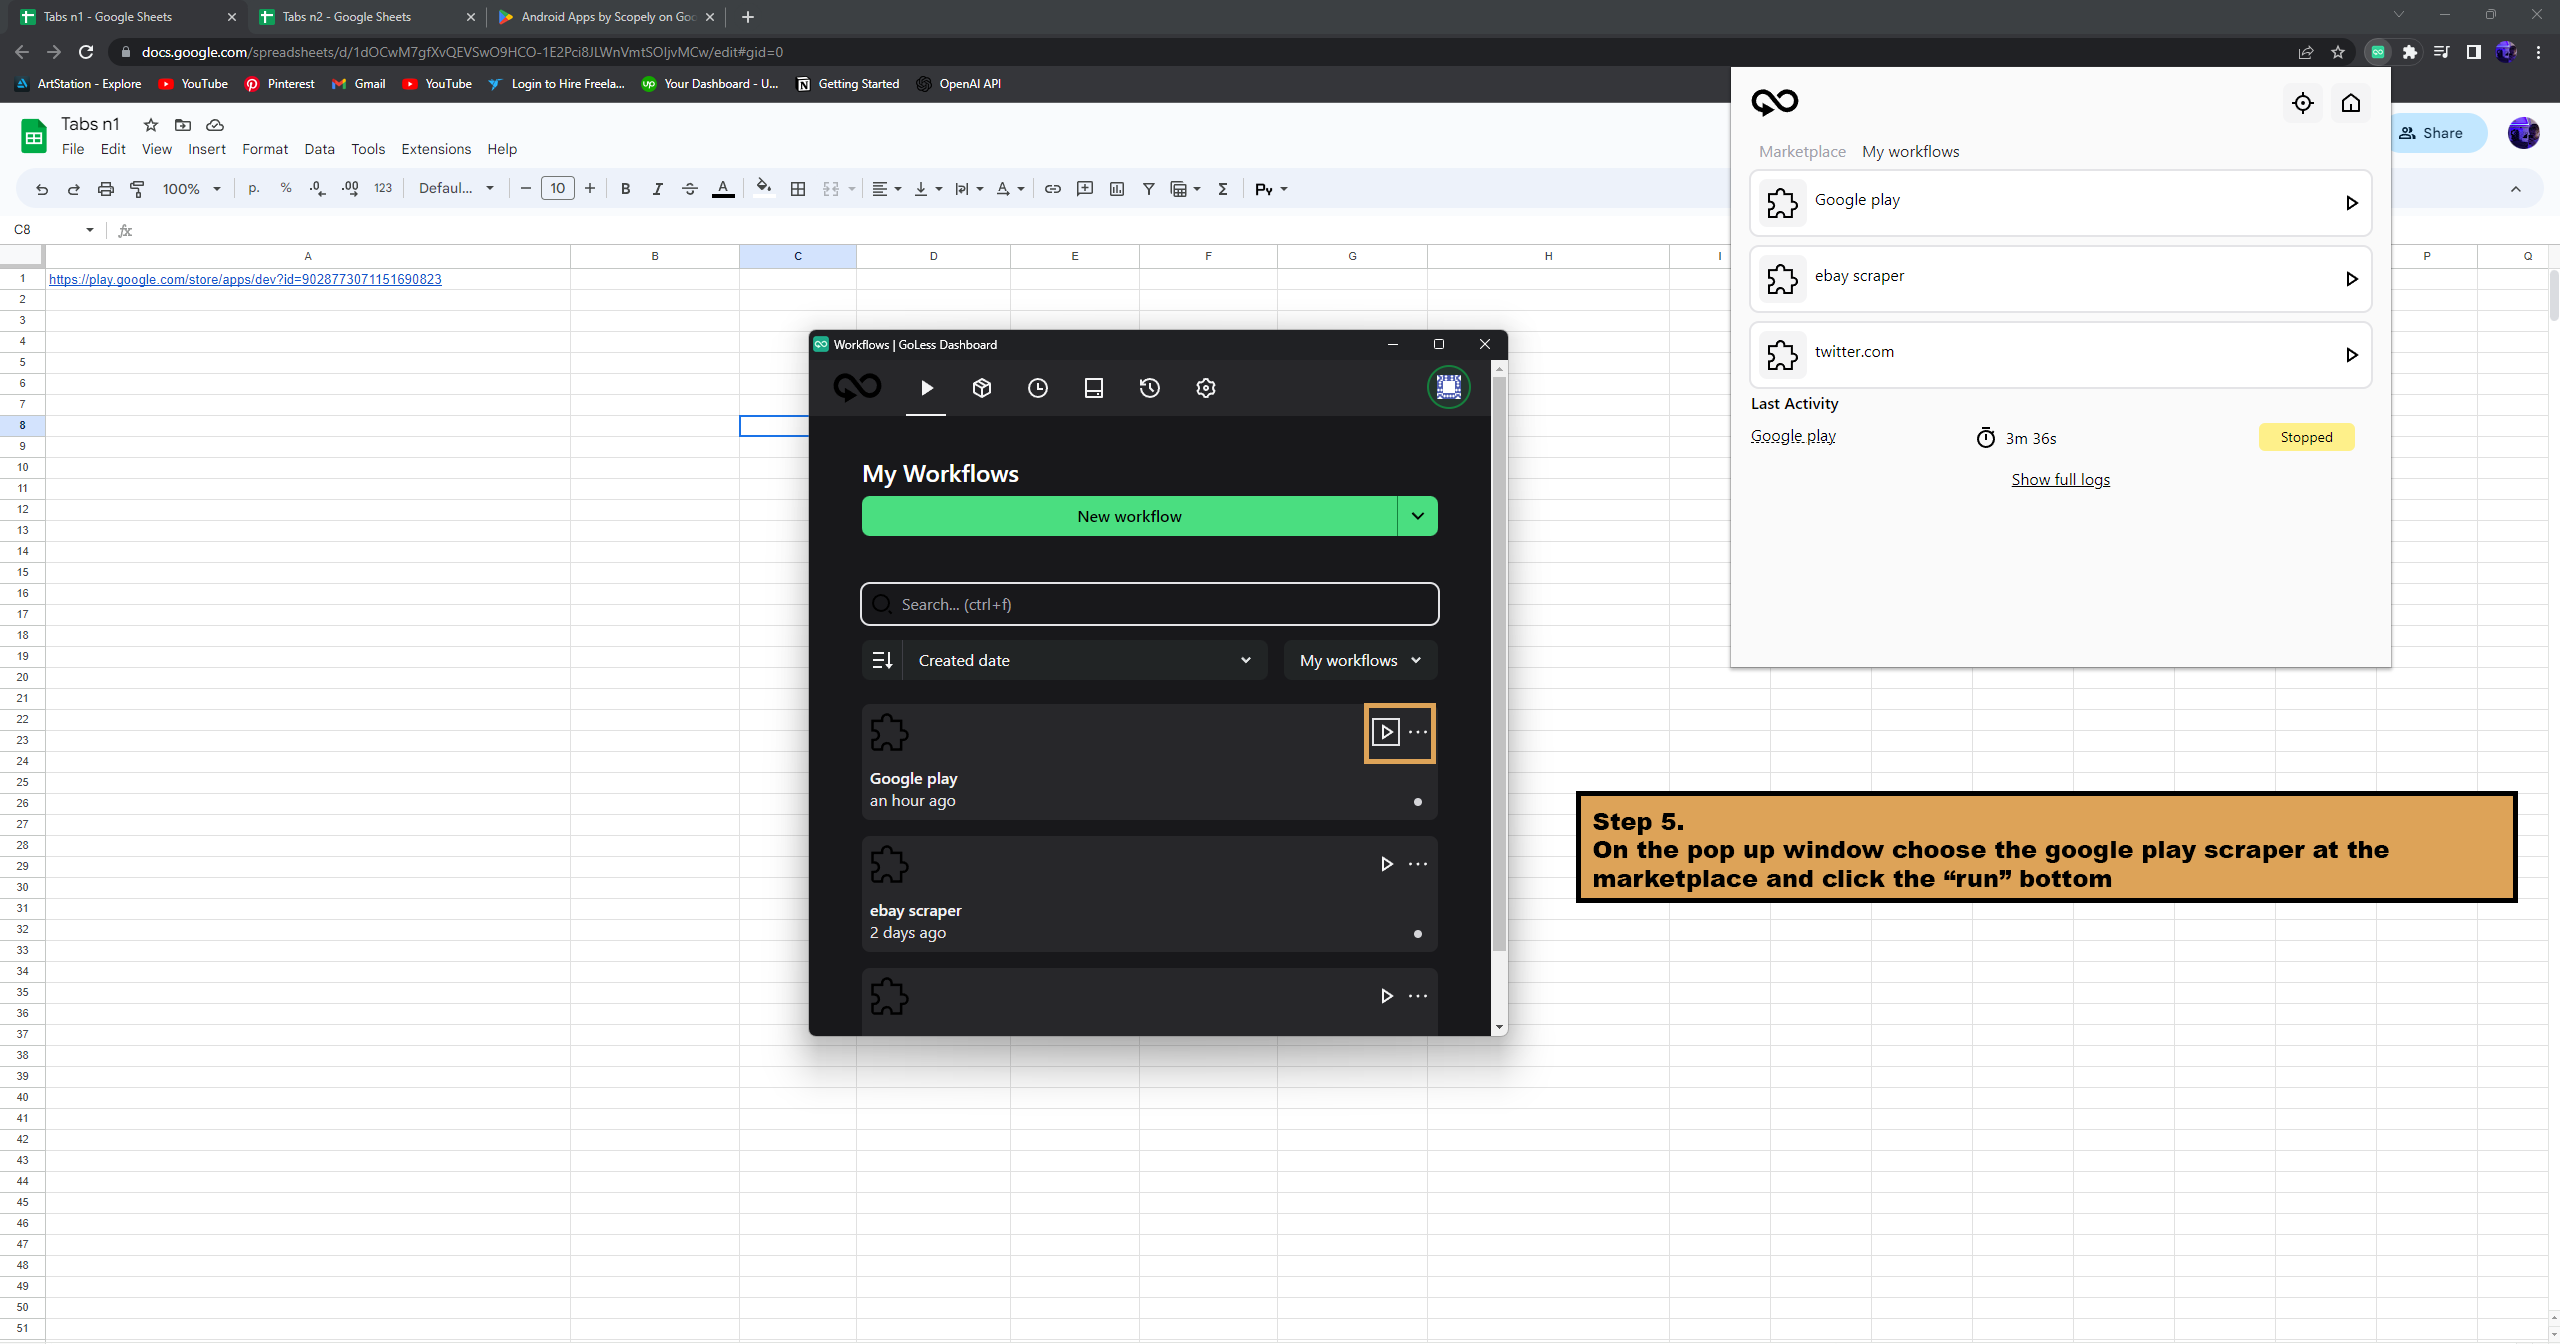Click the undo icon in Sheets toolbar

42,189
